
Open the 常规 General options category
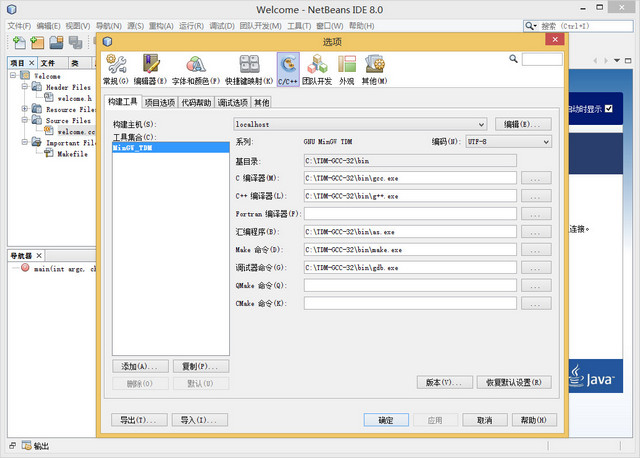[116, 69]
